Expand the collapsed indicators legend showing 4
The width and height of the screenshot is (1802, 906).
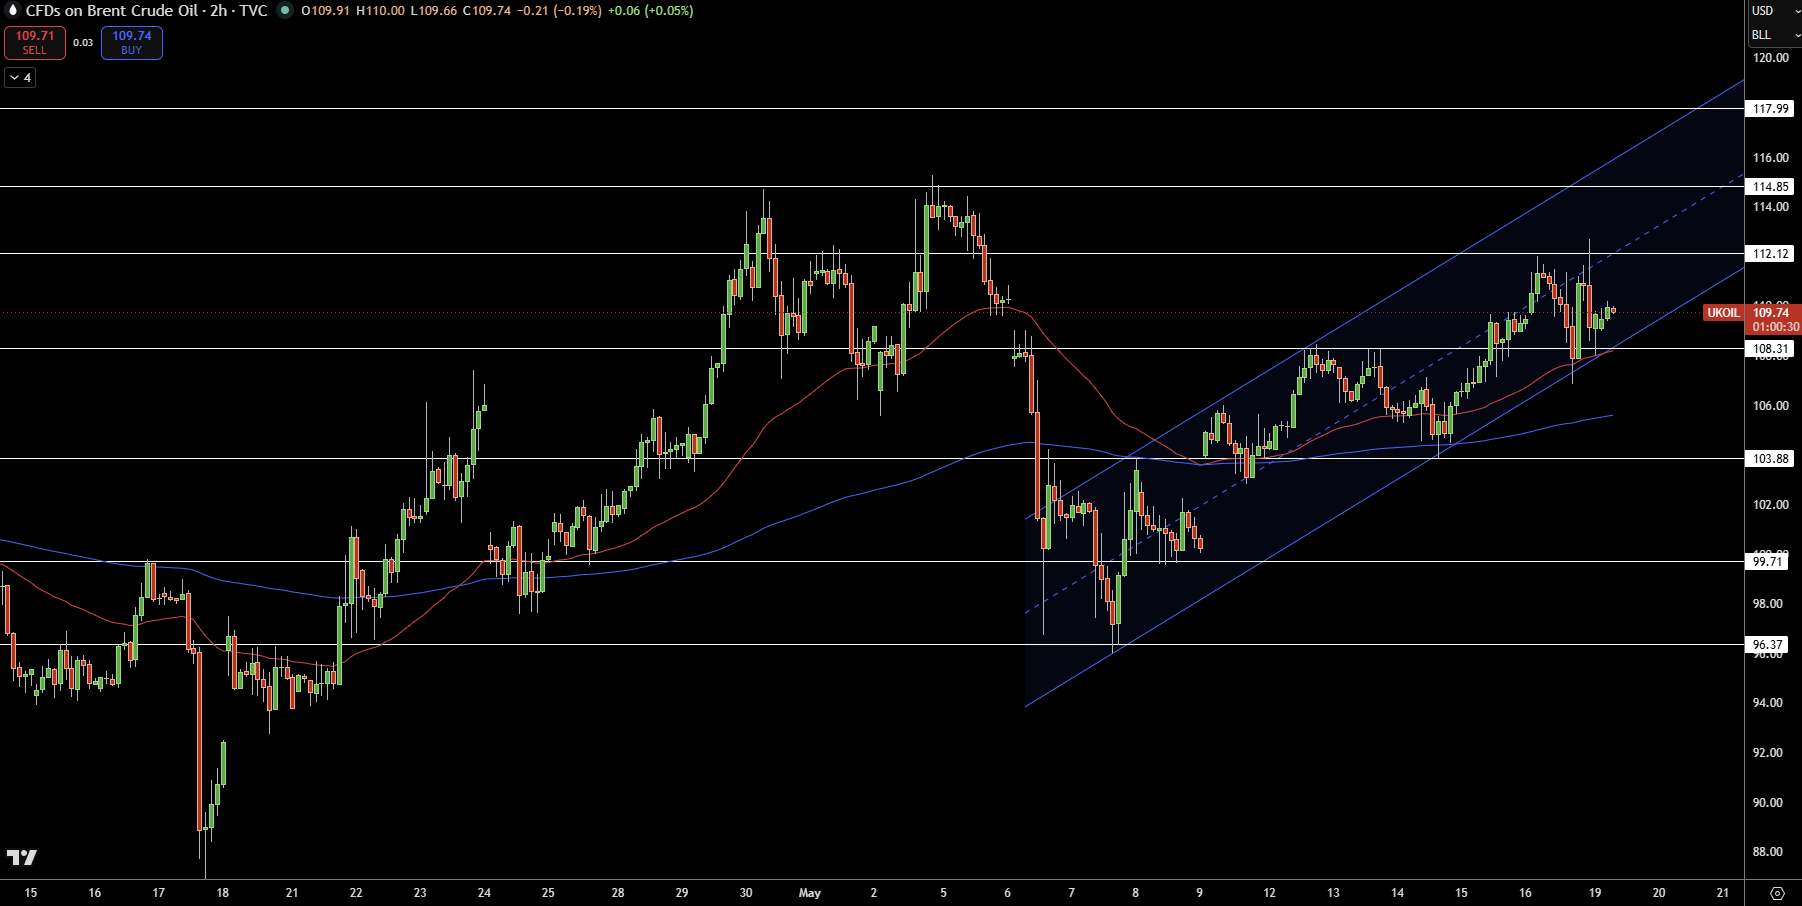[20, 78]
